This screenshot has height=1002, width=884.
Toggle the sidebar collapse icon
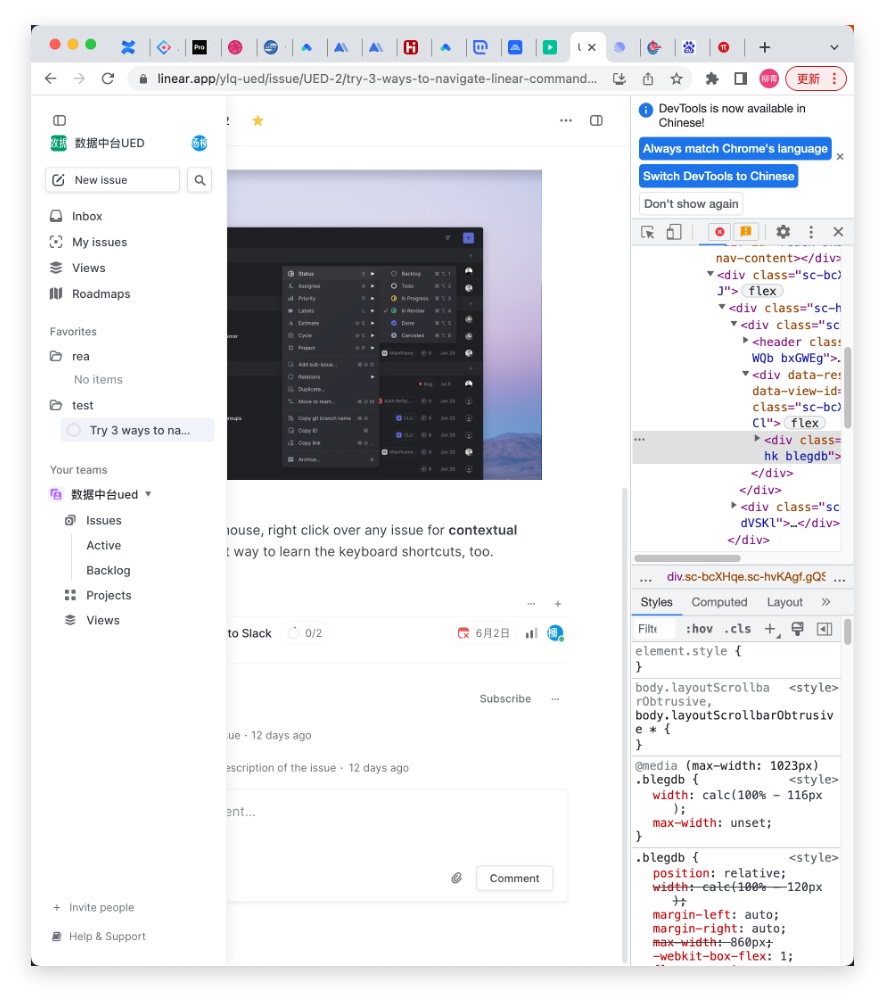59,120
